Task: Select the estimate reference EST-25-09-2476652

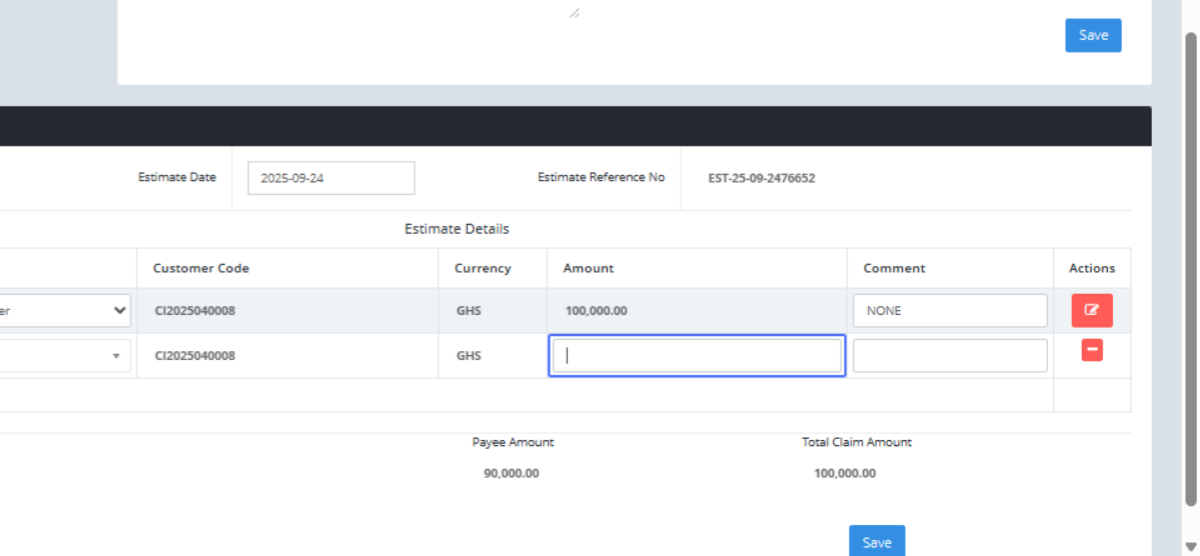Action: pyautogui.click(x=761, y=179)
